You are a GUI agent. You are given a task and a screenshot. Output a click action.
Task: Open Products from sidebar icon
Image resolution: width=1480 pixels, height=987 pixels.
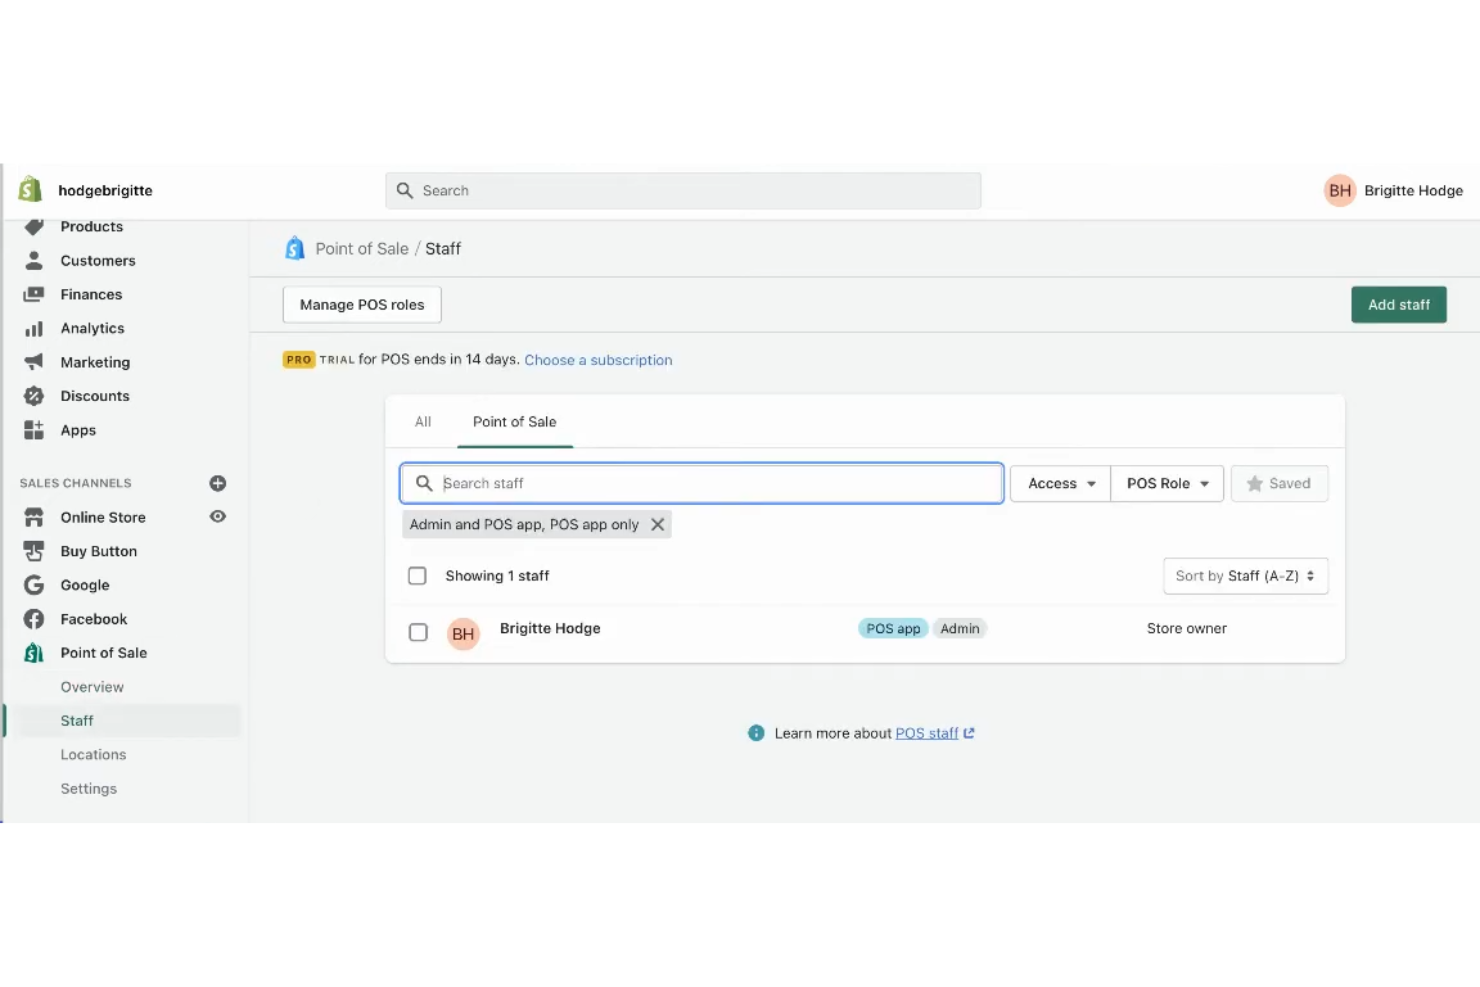pos(34,227)
